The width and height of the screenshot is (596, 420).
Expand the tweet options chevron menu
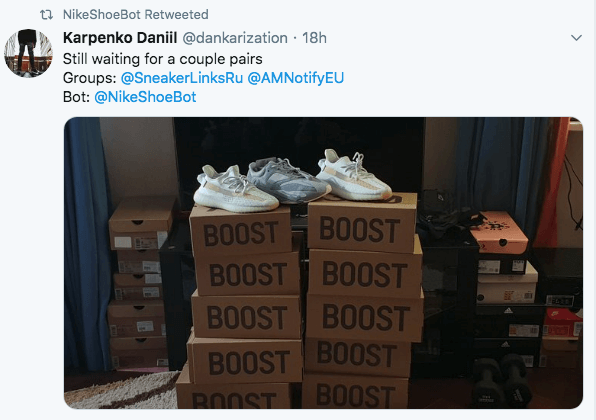pos(576,38)
